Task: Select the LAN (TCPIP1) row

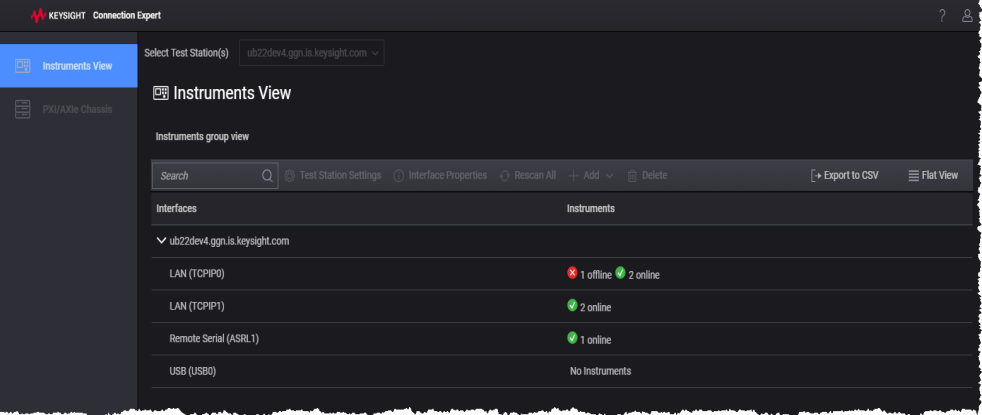Action: (x=561, y=307)
